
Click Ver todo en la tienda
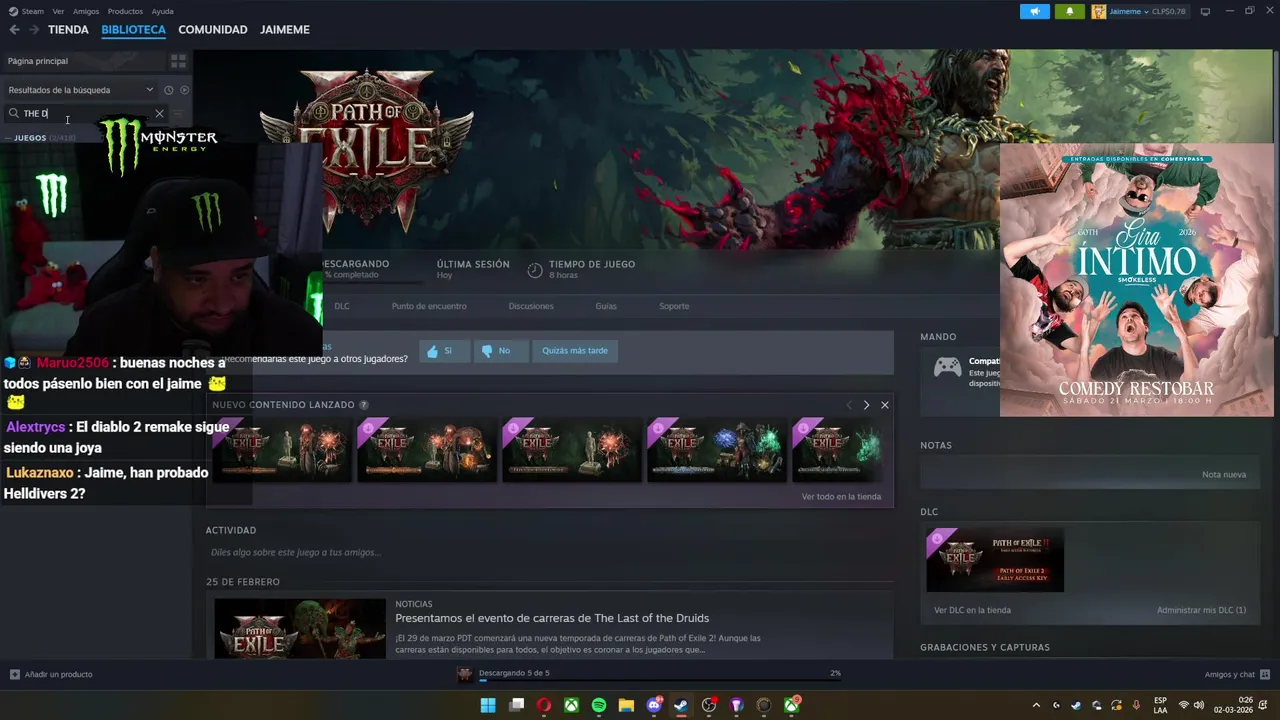[841, 497]
